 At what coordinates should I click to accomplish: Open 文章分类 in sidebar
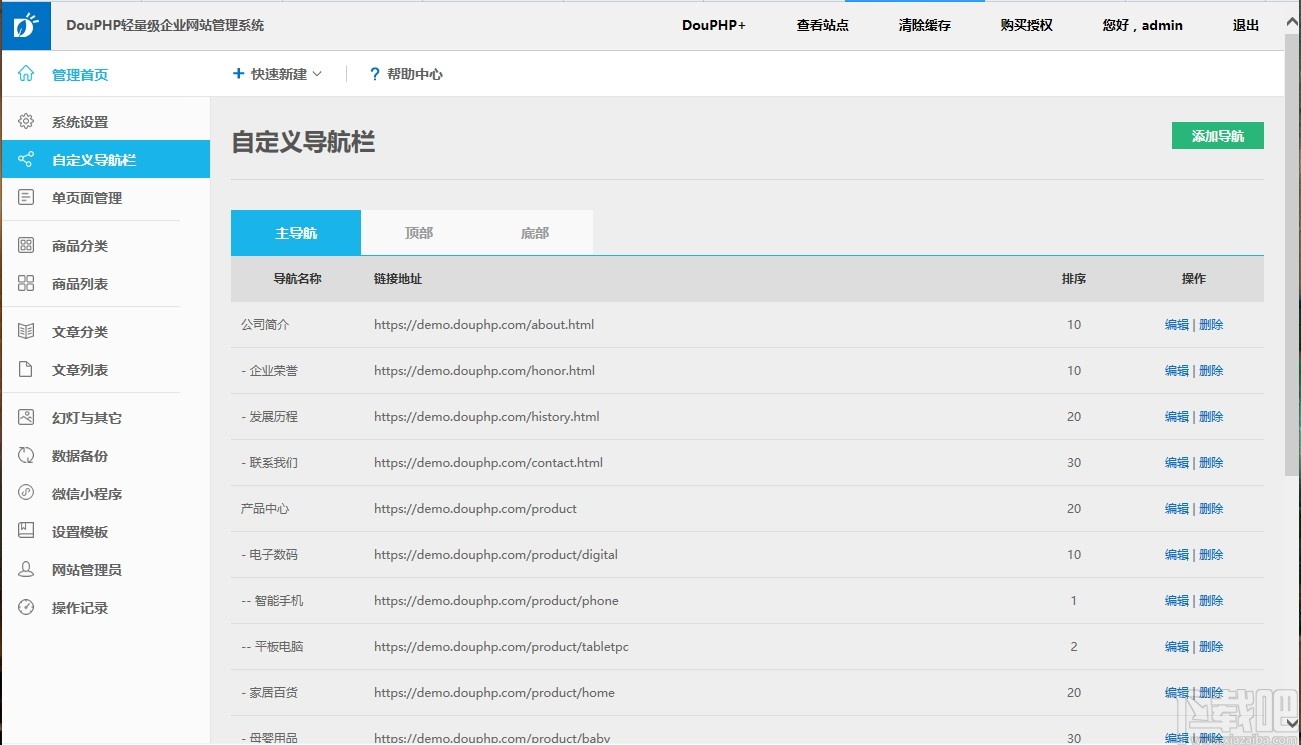pyautogui.click(x=80, y=332)
